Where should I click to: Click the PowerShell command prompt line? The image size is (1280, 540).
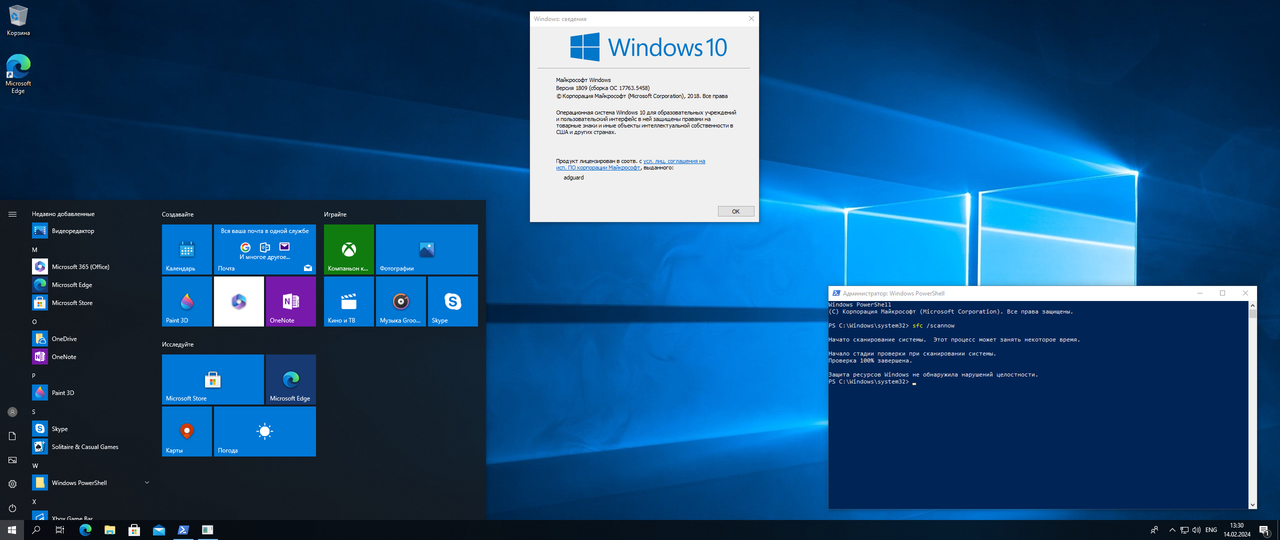pyautogui.click(x=870, y=382)
